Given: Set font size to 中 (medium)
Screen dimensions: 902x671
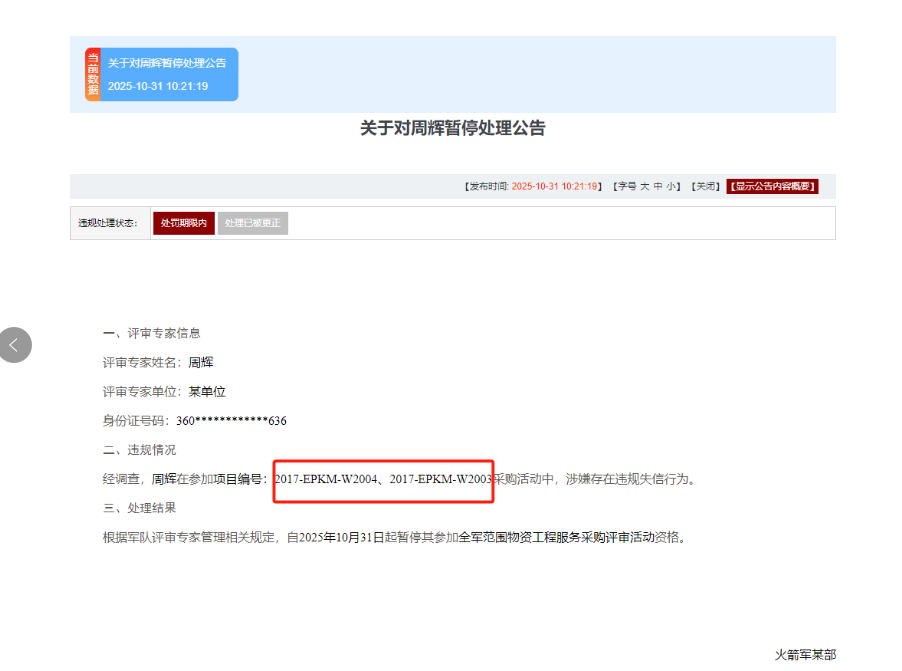Looking at the screenshot, I should pyautogui.click(x=658, y=186).
